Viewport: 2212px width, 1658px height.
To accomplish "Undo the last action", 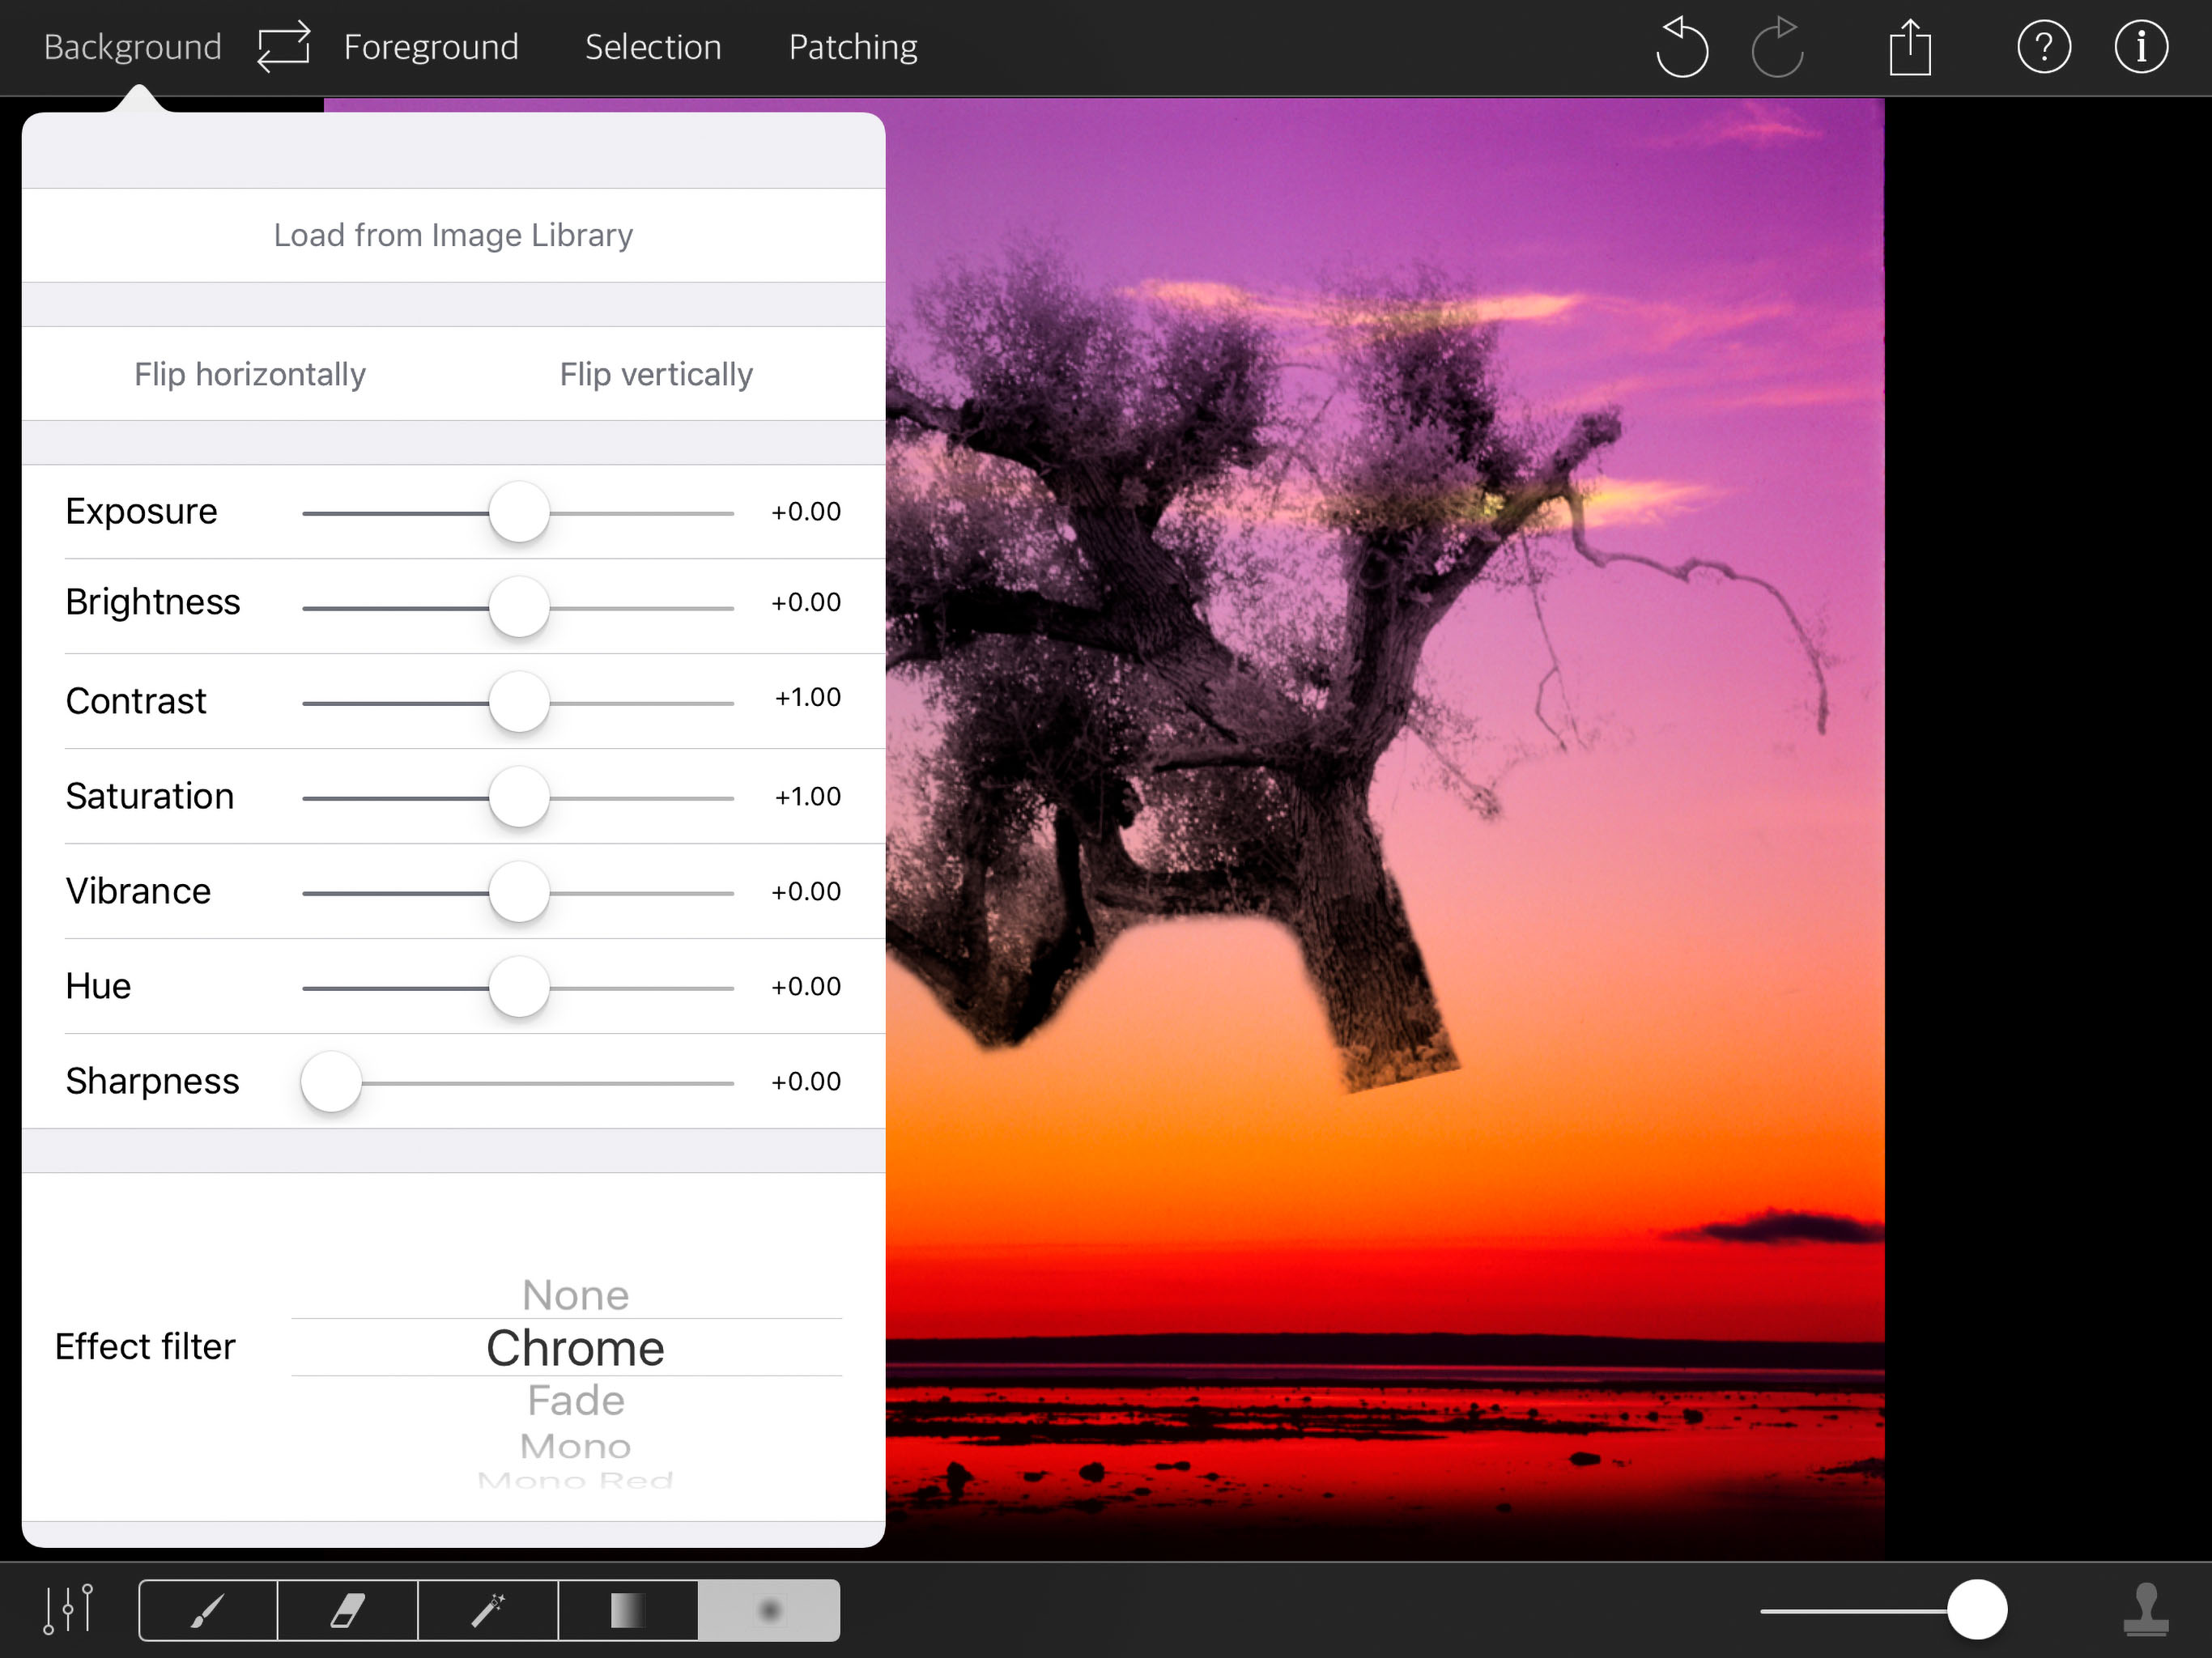I will (1682, 47).
